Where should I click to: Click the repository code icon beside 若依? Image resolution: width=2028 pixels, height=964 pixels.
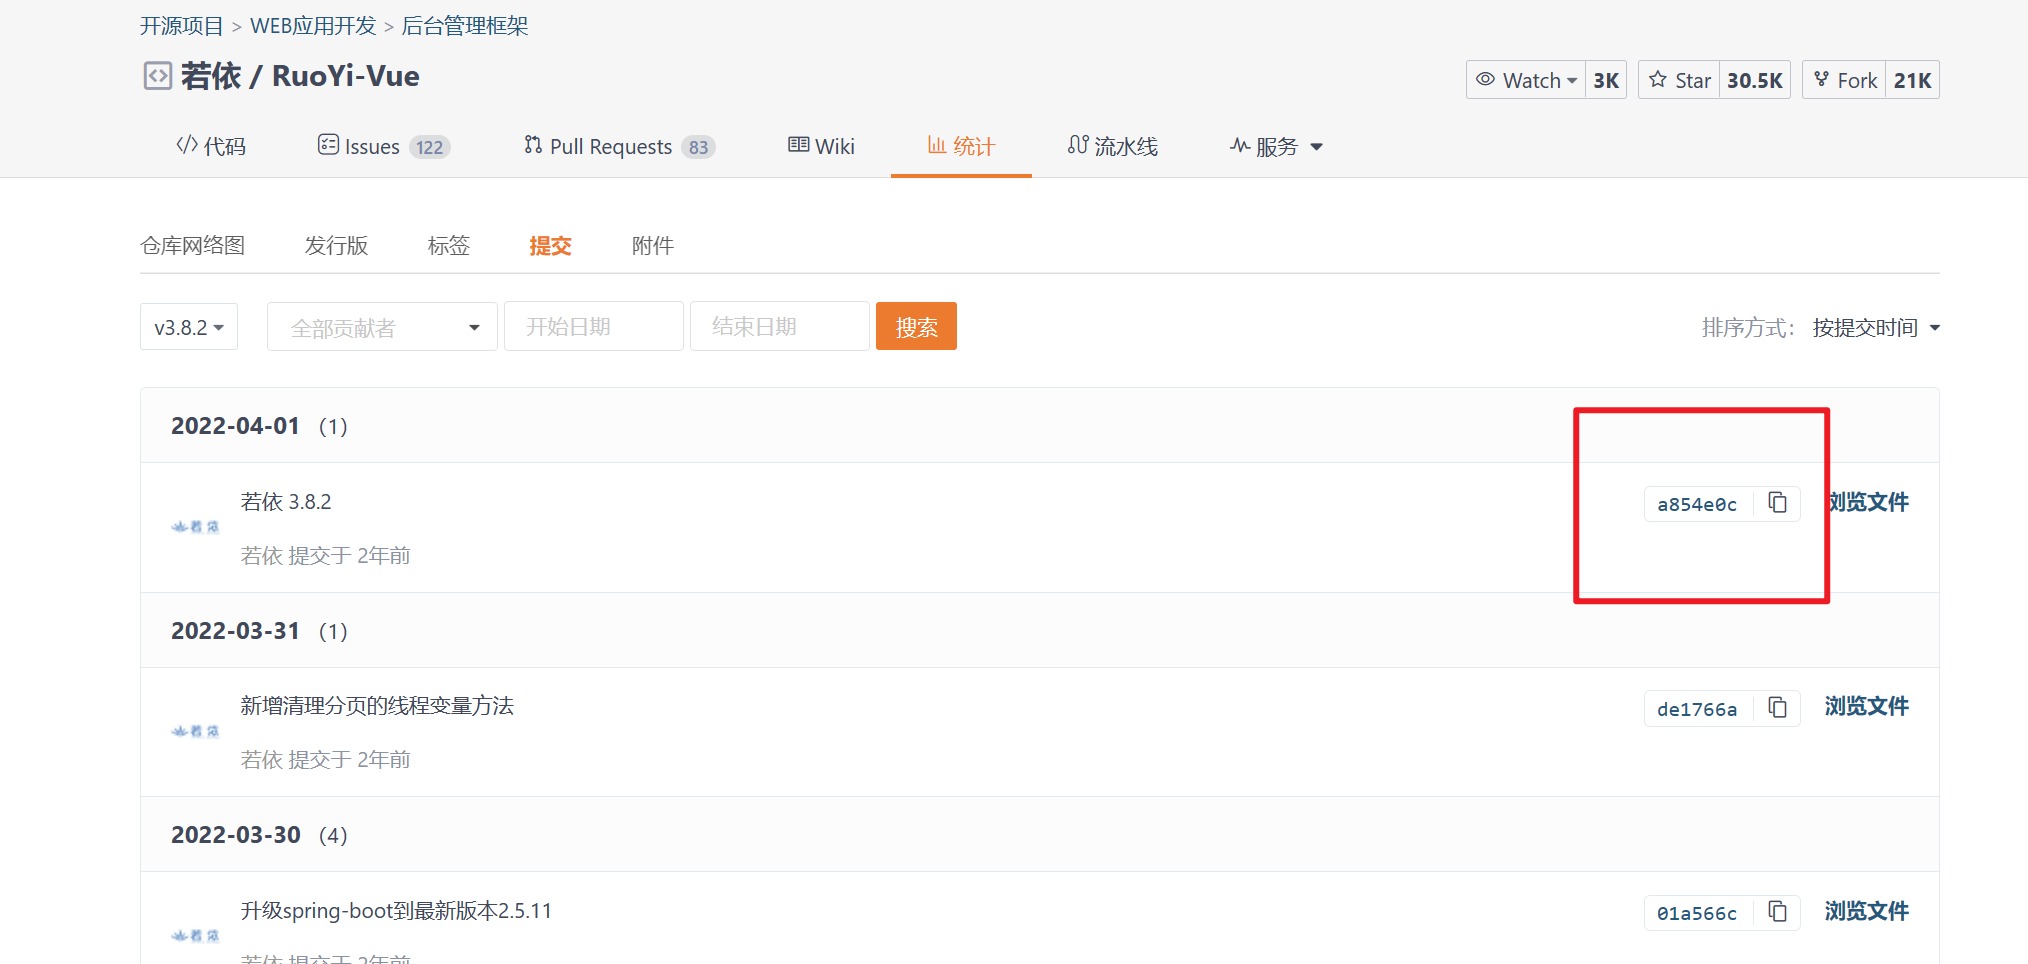pyautogui.click(x=158, y=76)
